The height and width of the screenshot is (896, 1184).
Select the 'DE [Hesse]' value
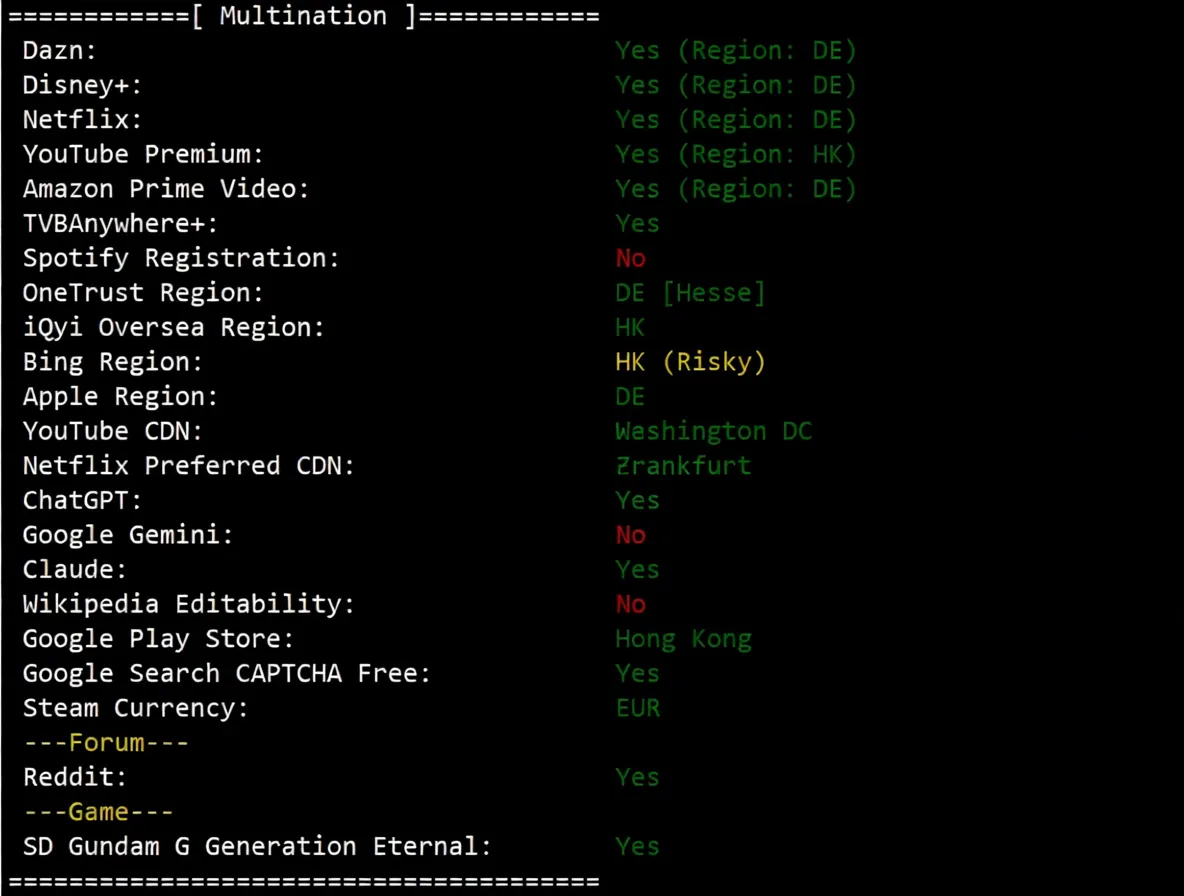coord(690,293)
